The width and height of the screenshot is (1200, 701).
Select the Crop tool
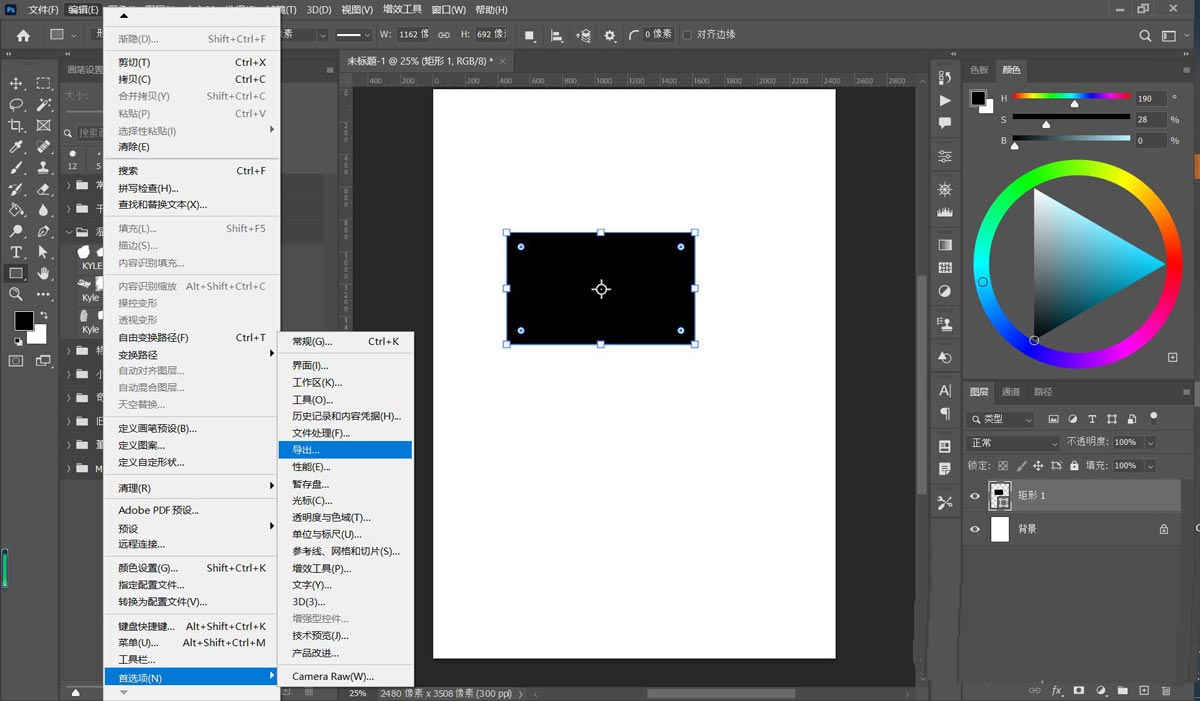pyautogui.click(x=17, y=125)
